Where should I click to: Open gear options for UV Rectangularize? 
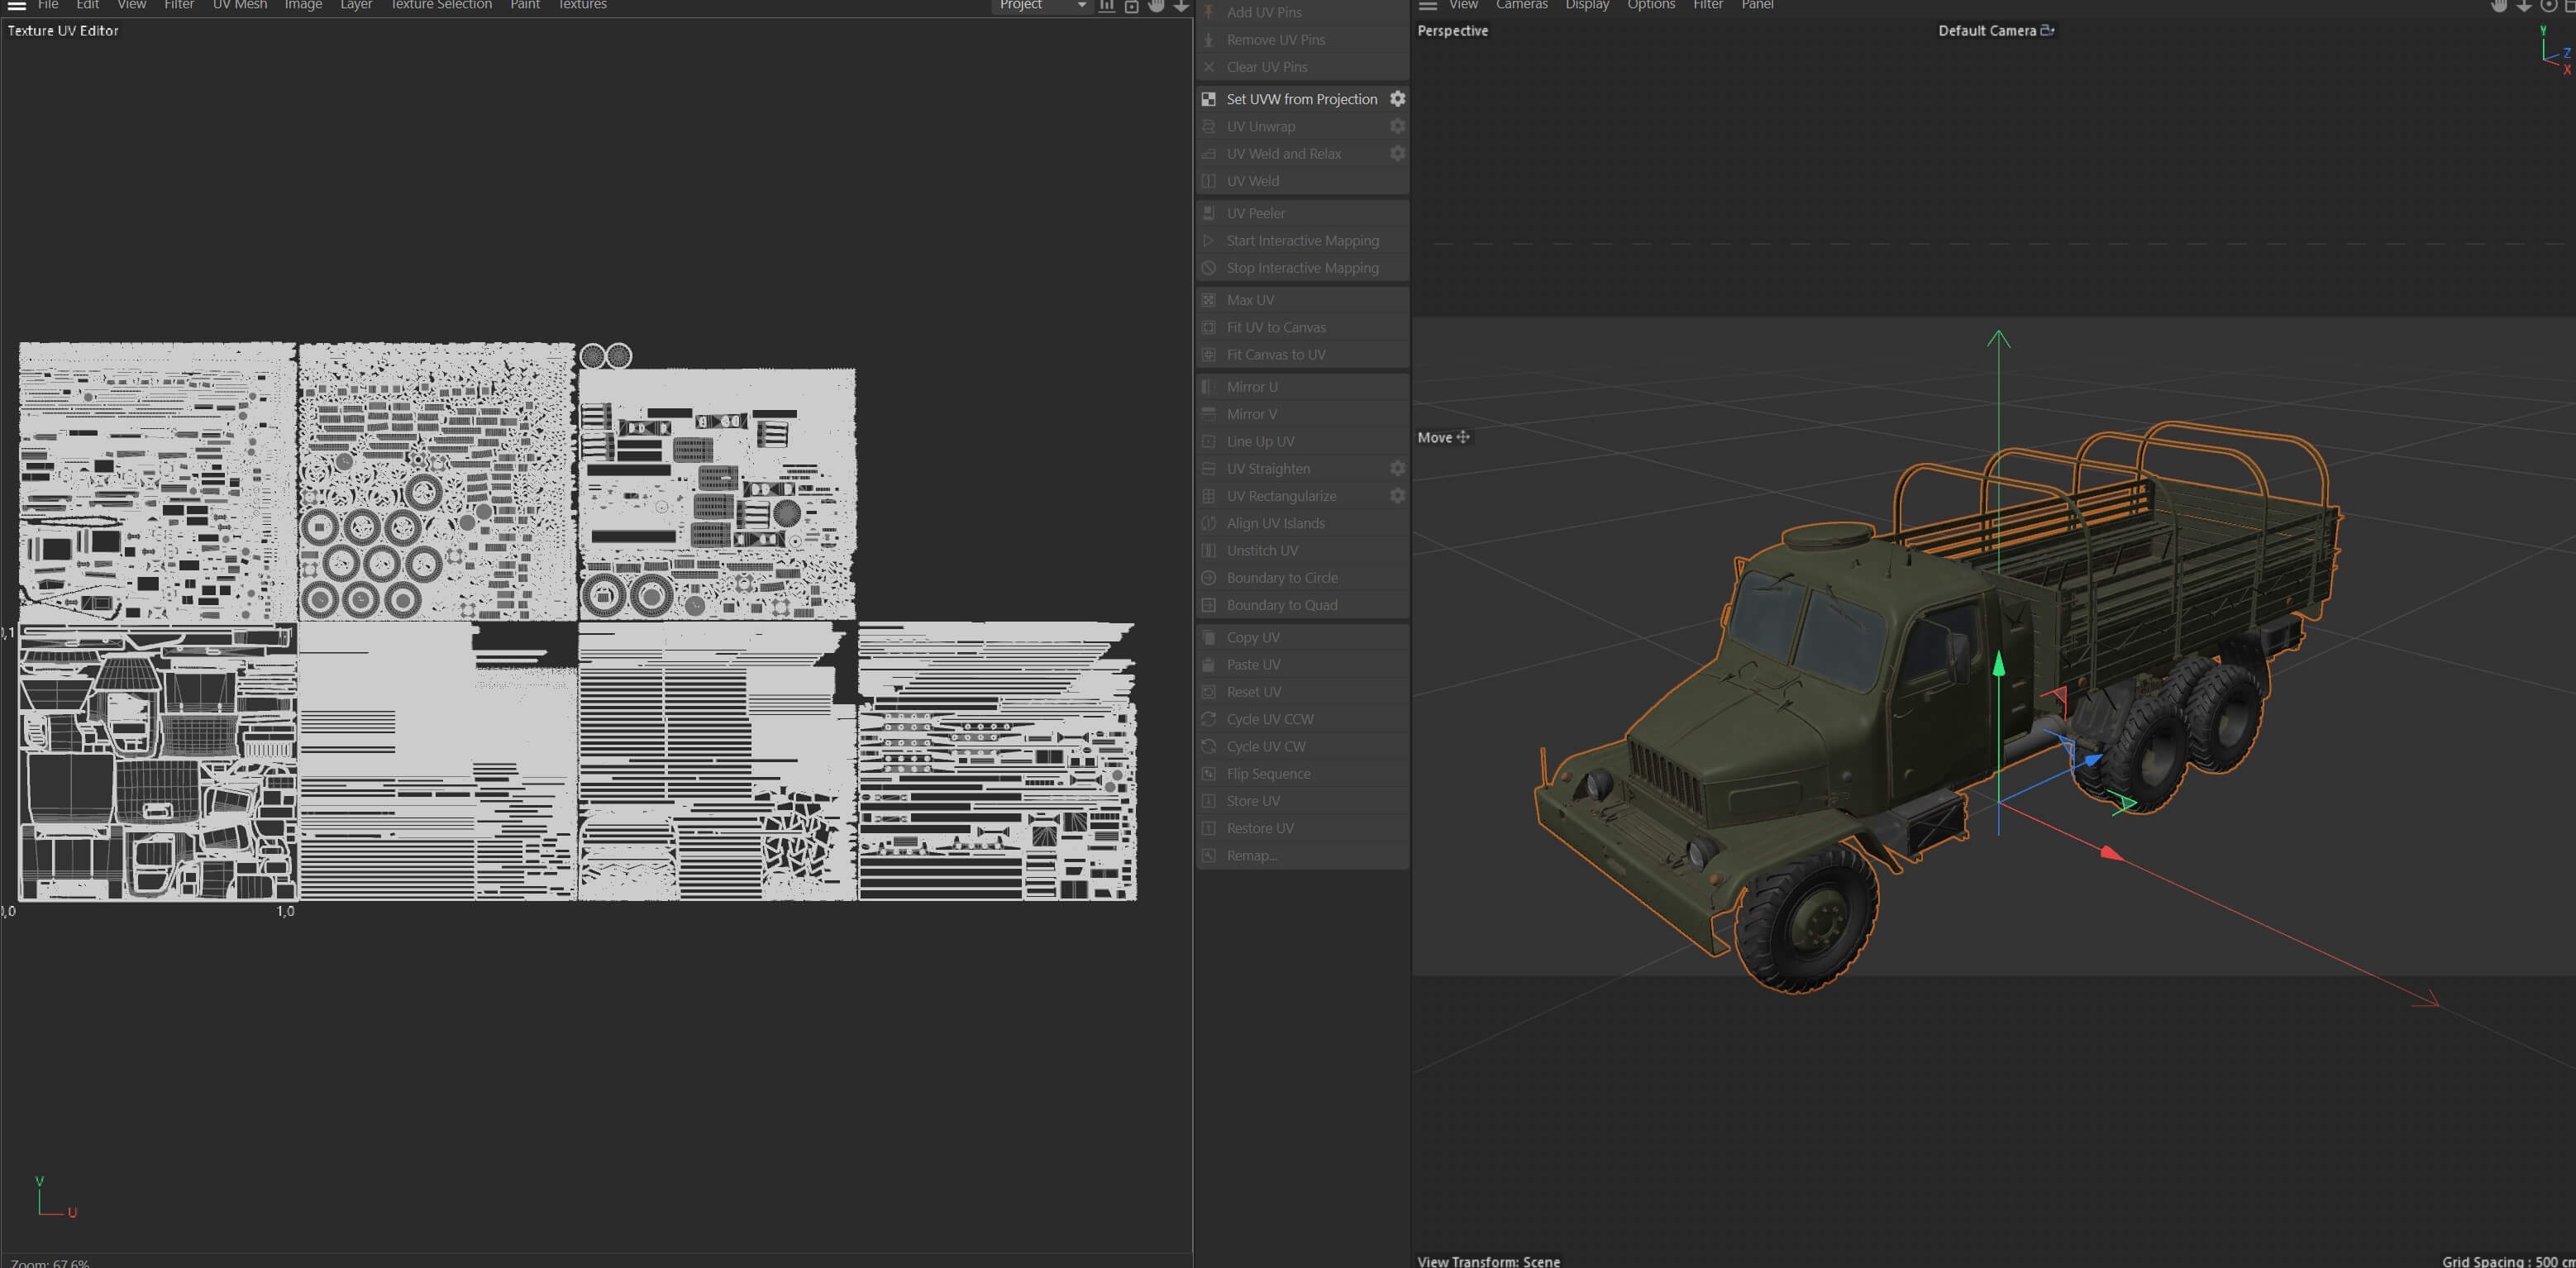(x=1397, y=495)
